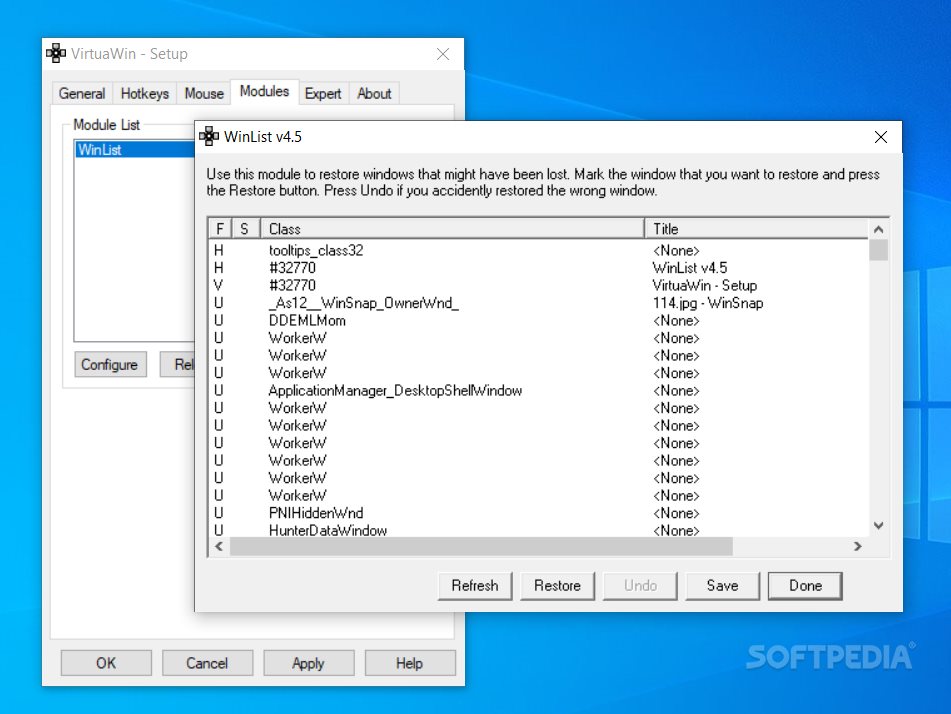Click Done to close WinList
Viewport: 951px width, 714px height.
(x=805, y=586)
